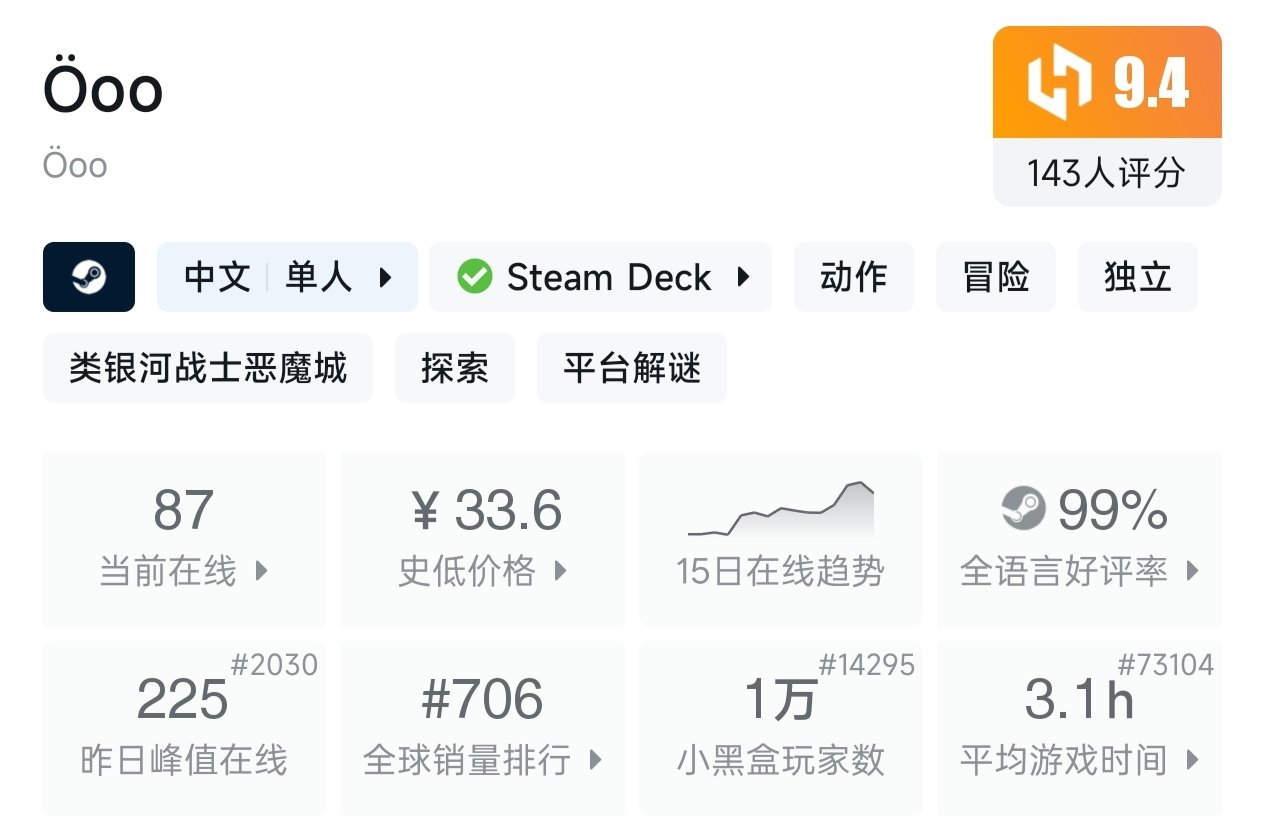Open the 全语言好评率 details arrow
Screen dimensions: 1264x838
click(x=1192, y=571)
